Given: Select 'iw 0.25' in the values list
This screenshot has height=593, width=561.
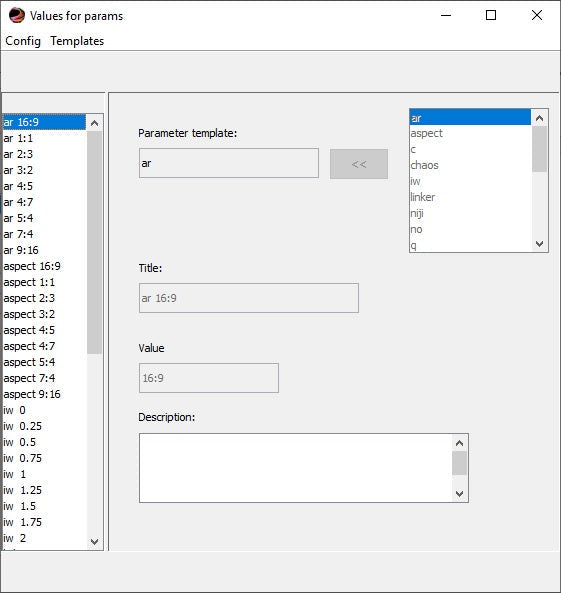Looking at the screenshot, I should tap(44, 426).
